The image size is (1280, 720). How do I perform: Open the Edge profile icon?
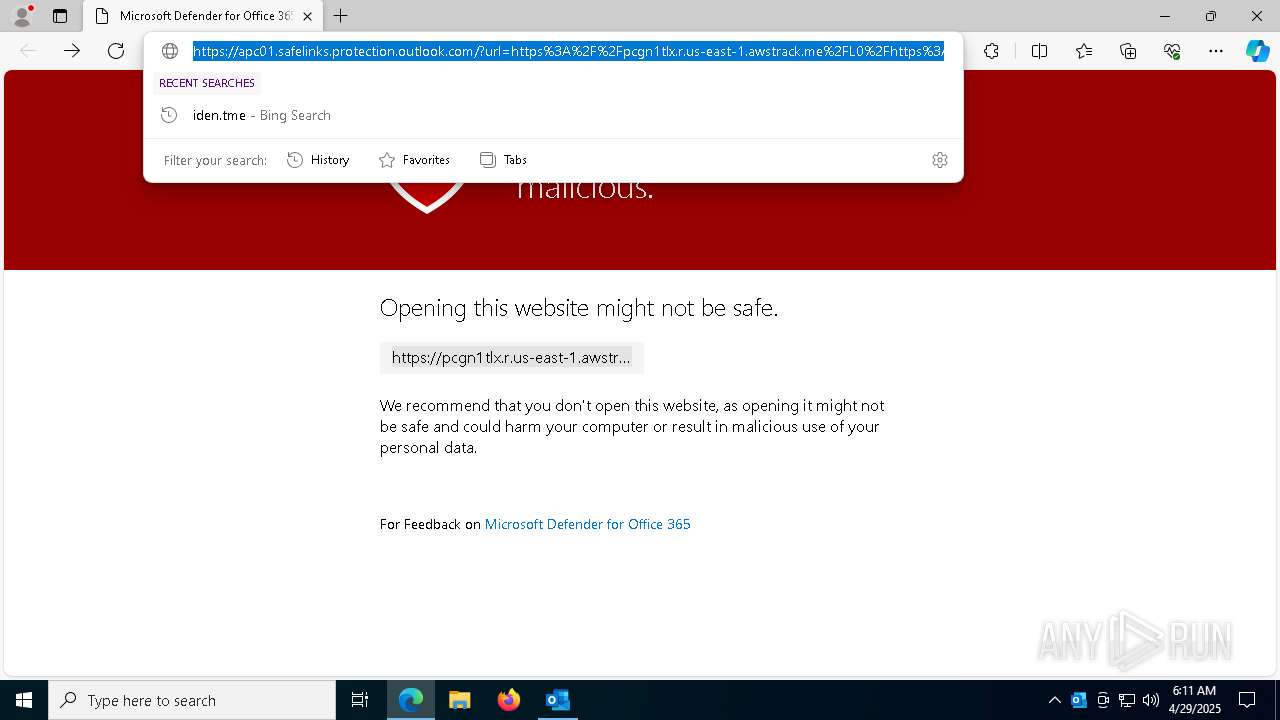[x=22, y=16]
